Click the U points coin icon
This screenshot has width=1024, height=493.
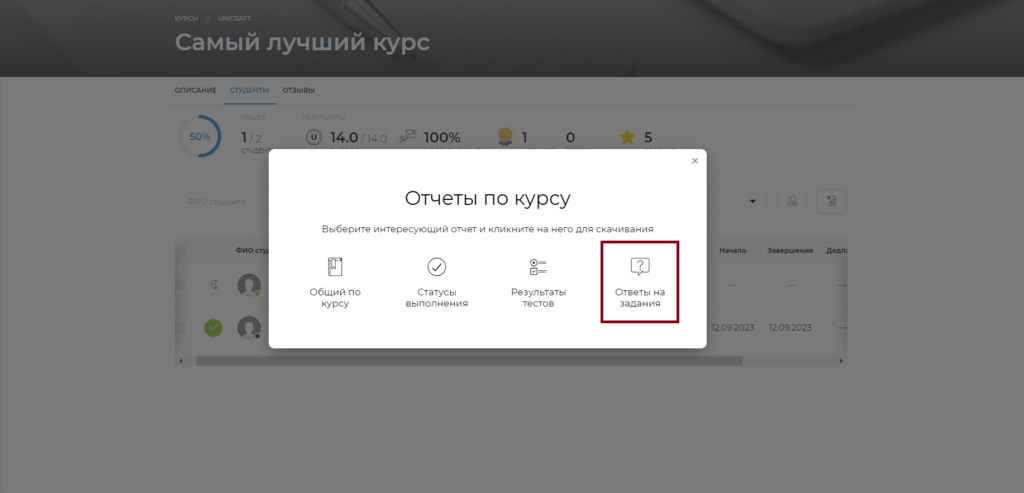point(313,138)
